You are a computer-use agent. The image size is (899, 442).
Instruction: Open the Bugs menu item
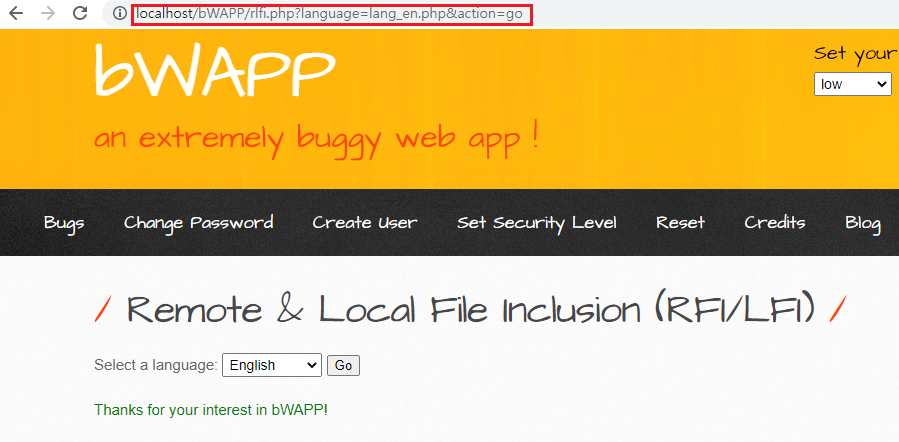coord(64,222)
